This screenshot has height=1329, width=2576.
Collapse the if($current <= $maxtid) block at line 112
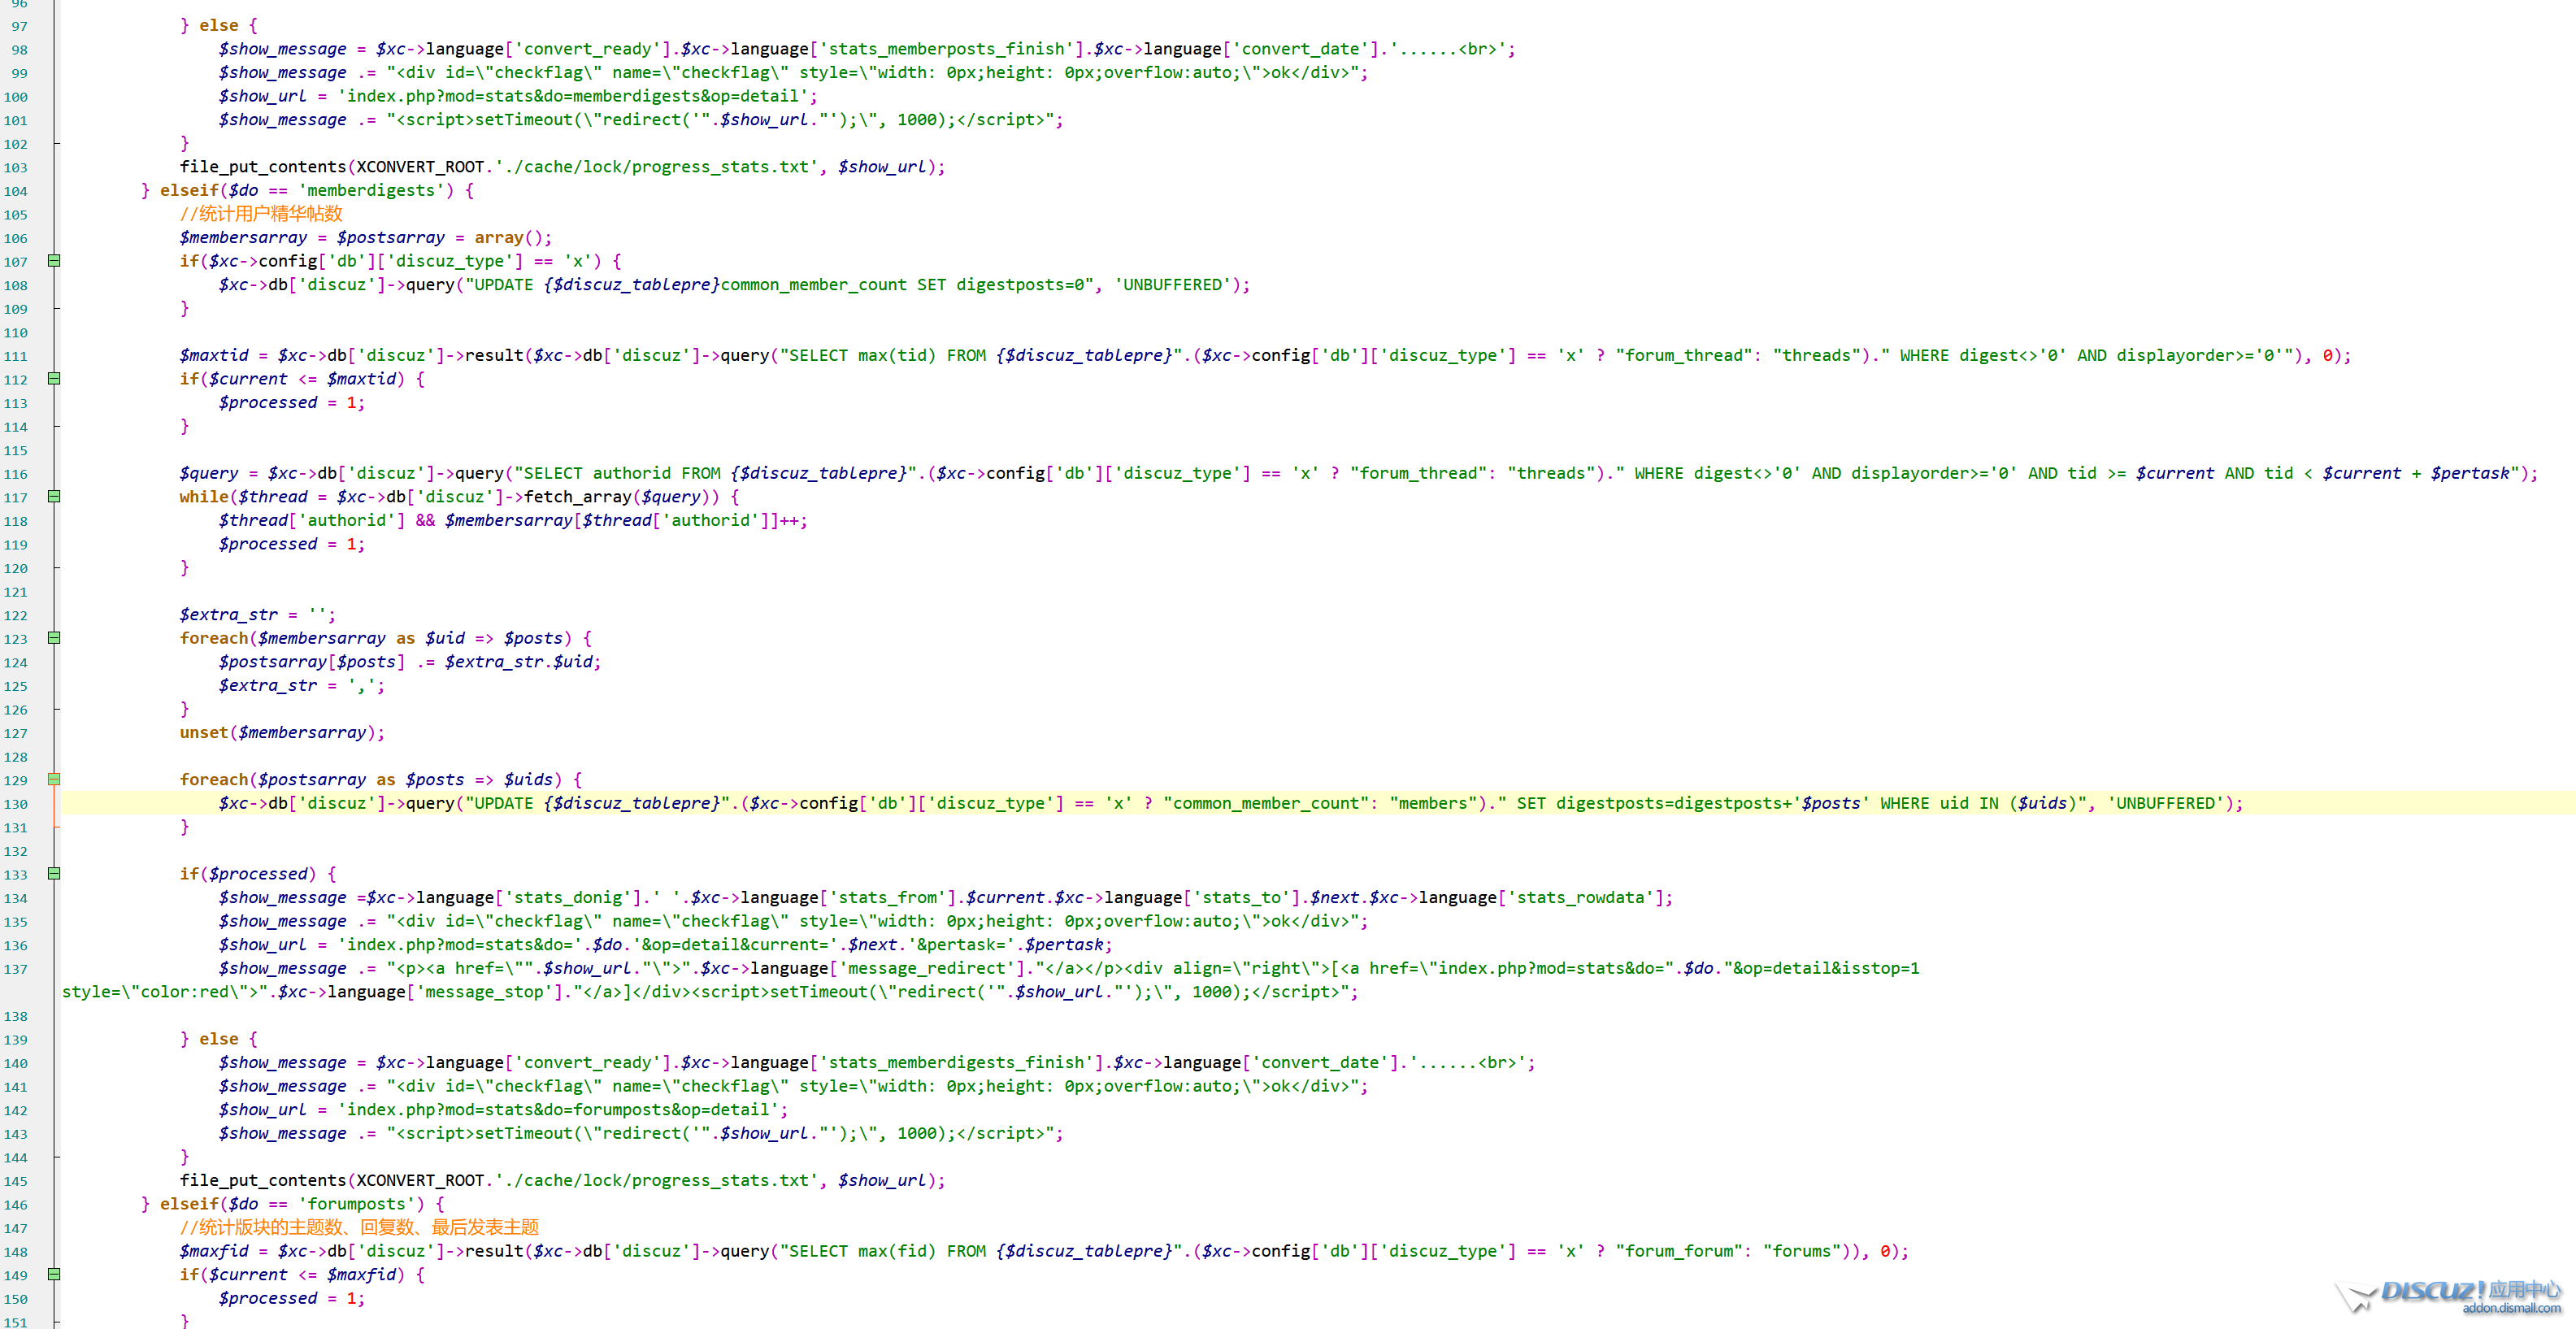(x=55, y=379)
